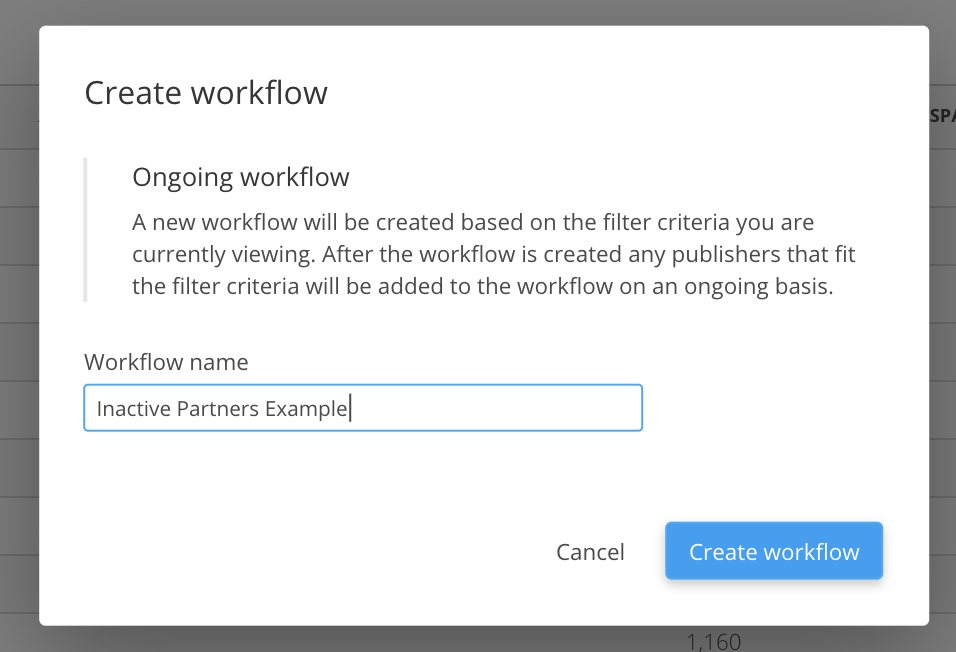Focus the Workflow name text field
The image size is (956, 652).
[x=362, y=408]
